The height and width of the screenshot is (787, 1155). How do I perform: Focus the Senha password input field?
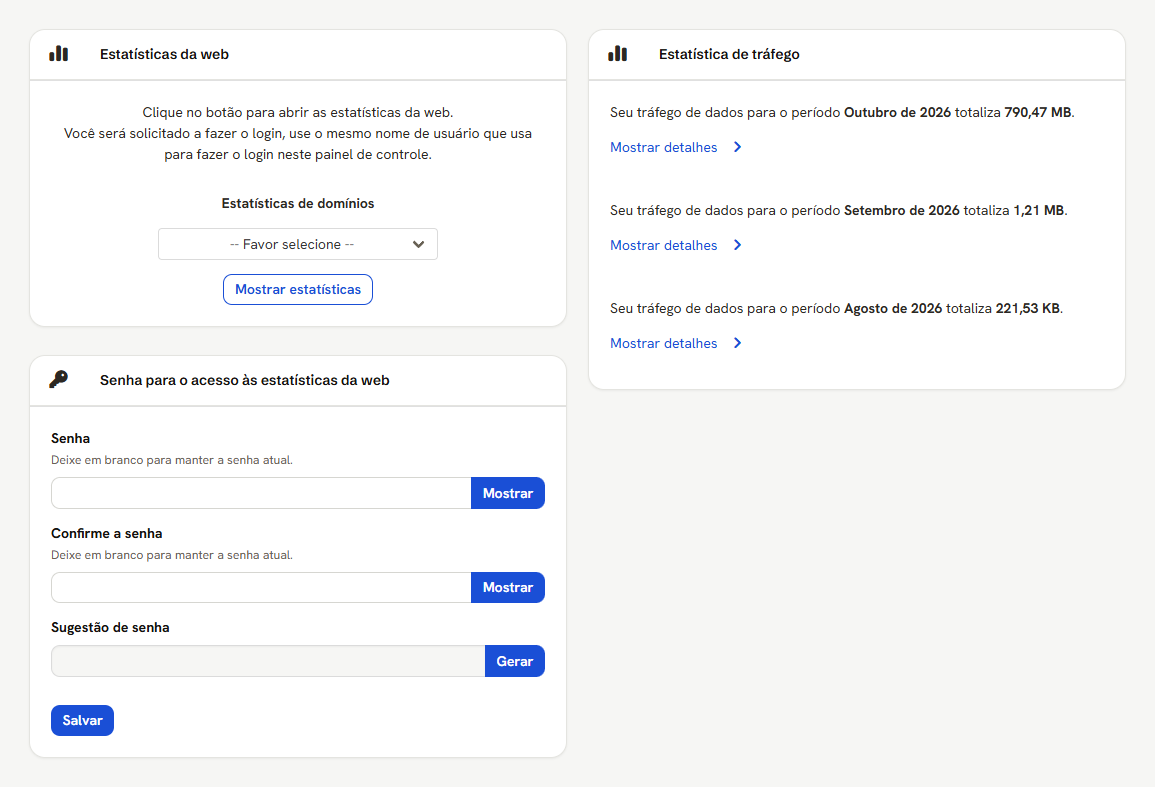(261, 493)
